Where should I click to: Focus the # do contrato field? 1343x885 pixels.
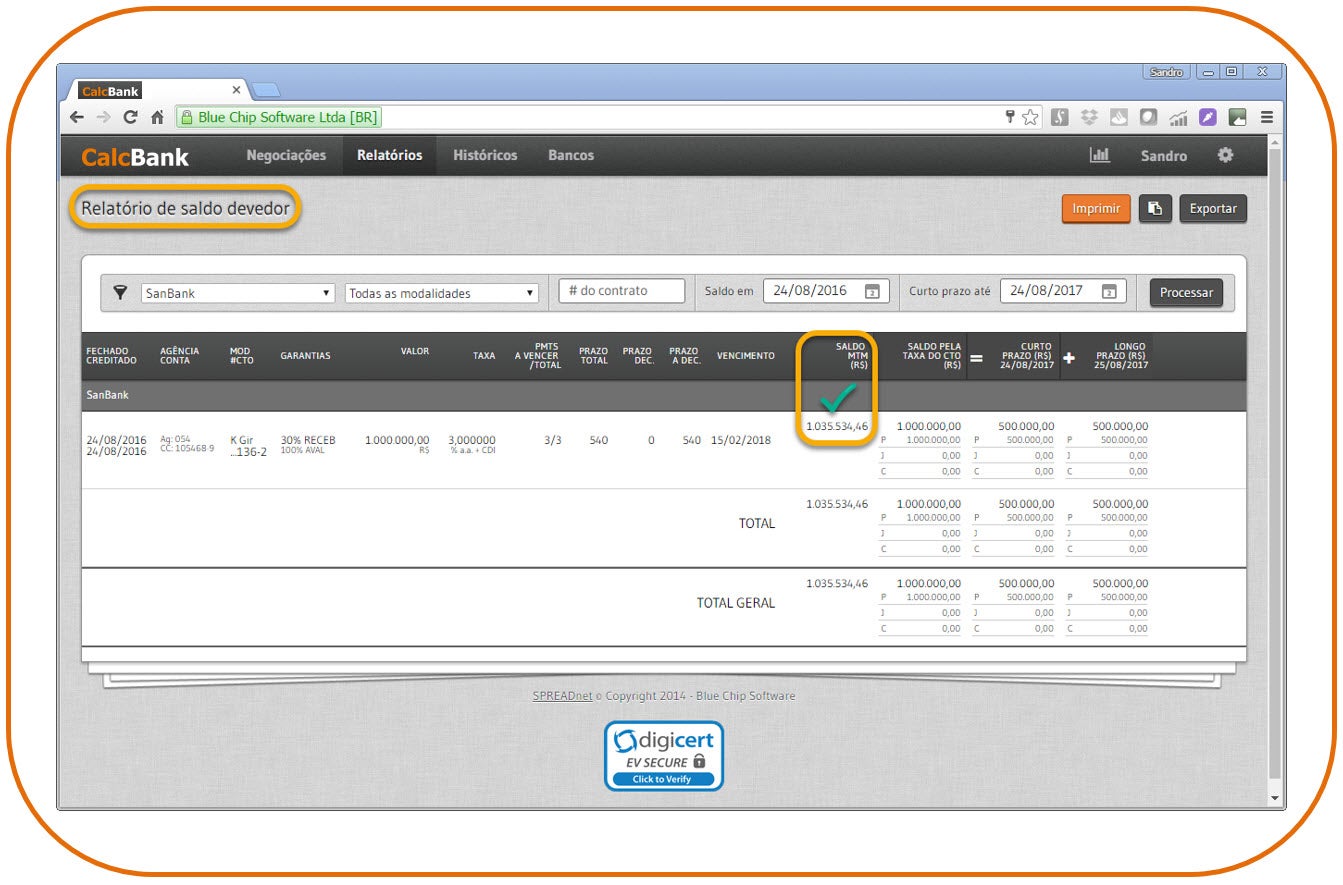pos(621,291)
